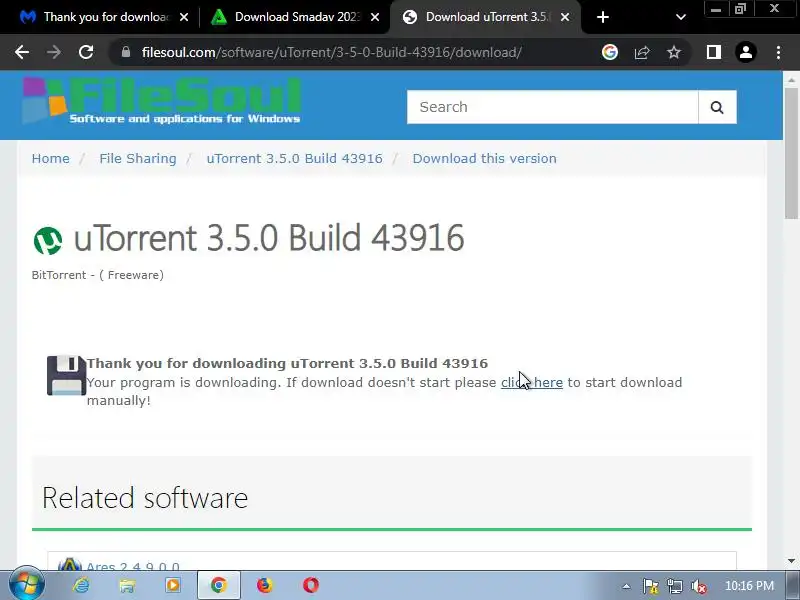Open a new tab with plus button
Image resolution: width=800 pixels, height=600 pixels.
click(x=603, y=17)
